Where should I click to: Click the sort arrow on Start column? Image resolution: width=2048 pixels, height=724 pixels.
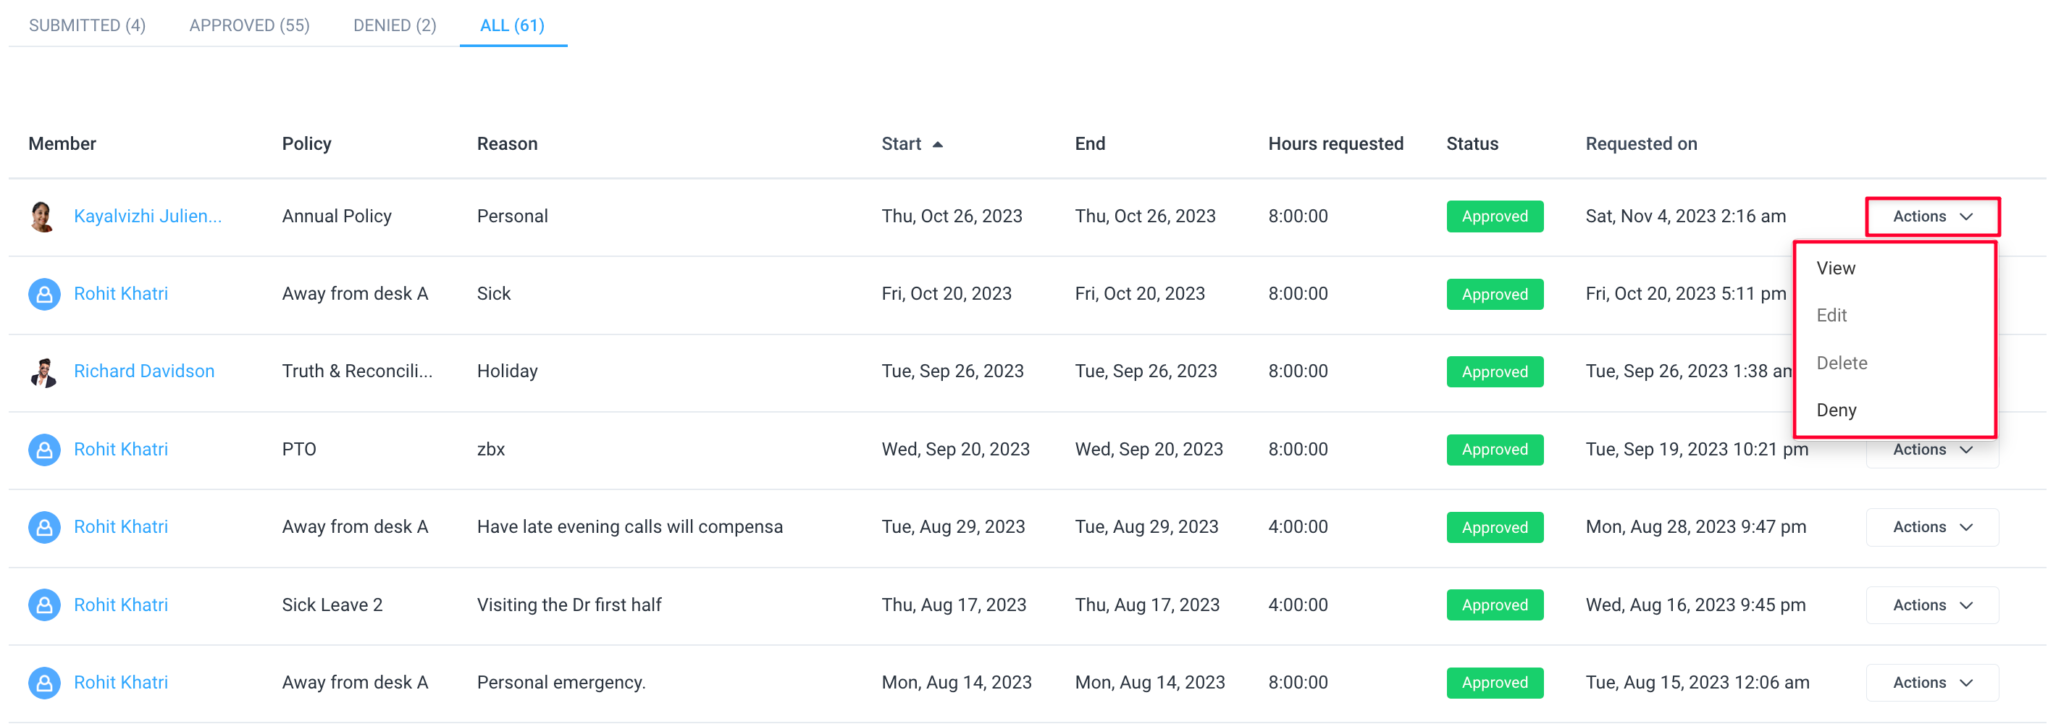(x=938, y=143)
